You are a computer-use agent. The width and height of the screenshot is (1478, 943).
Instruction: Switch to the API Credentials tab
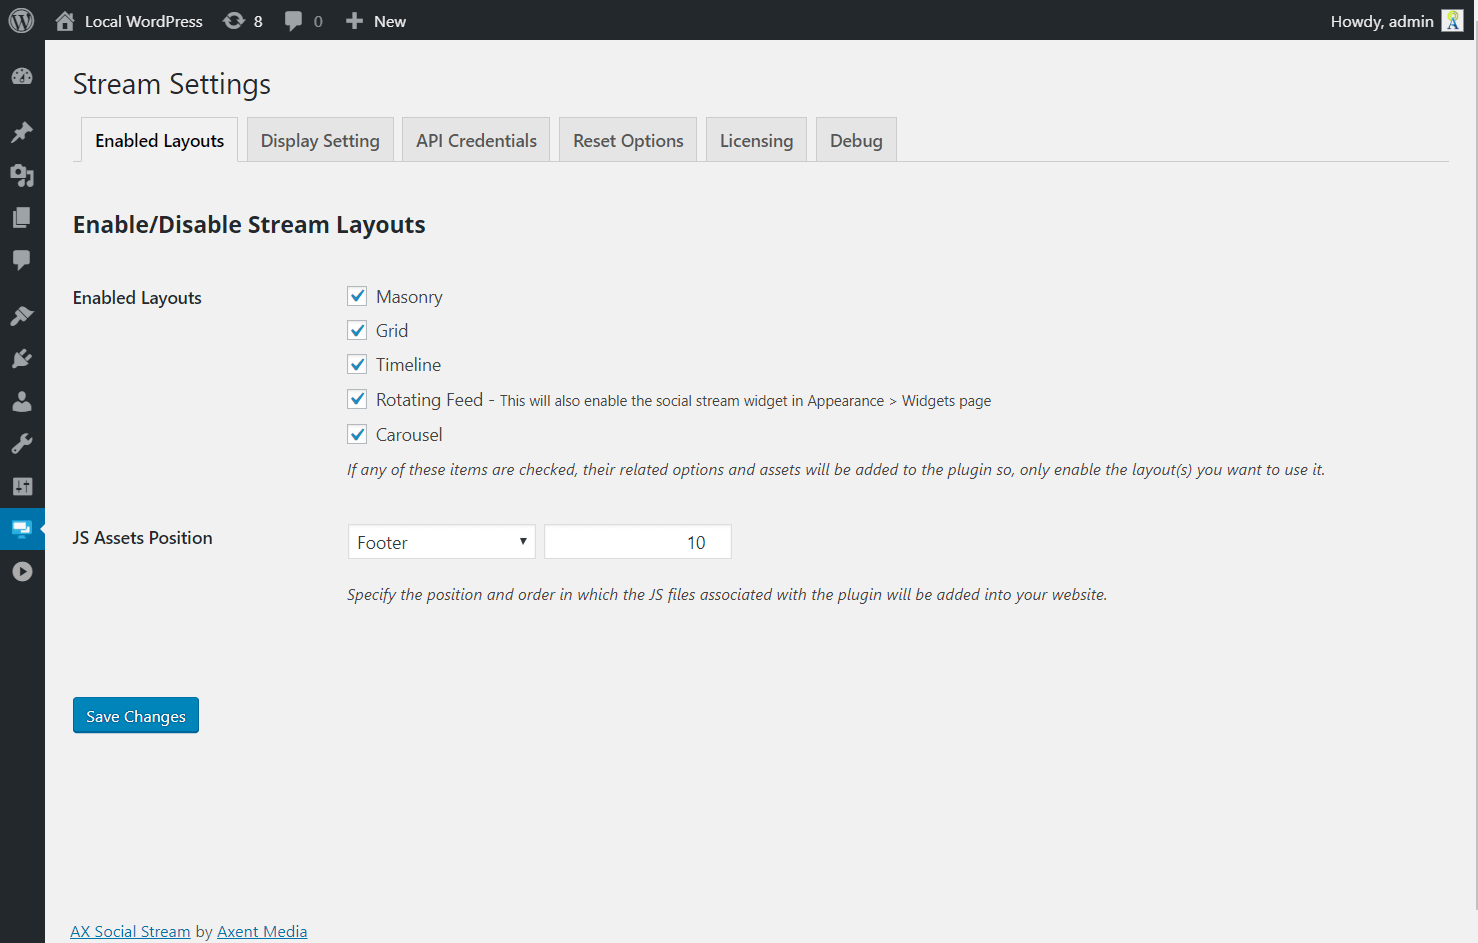pos(476,141)
